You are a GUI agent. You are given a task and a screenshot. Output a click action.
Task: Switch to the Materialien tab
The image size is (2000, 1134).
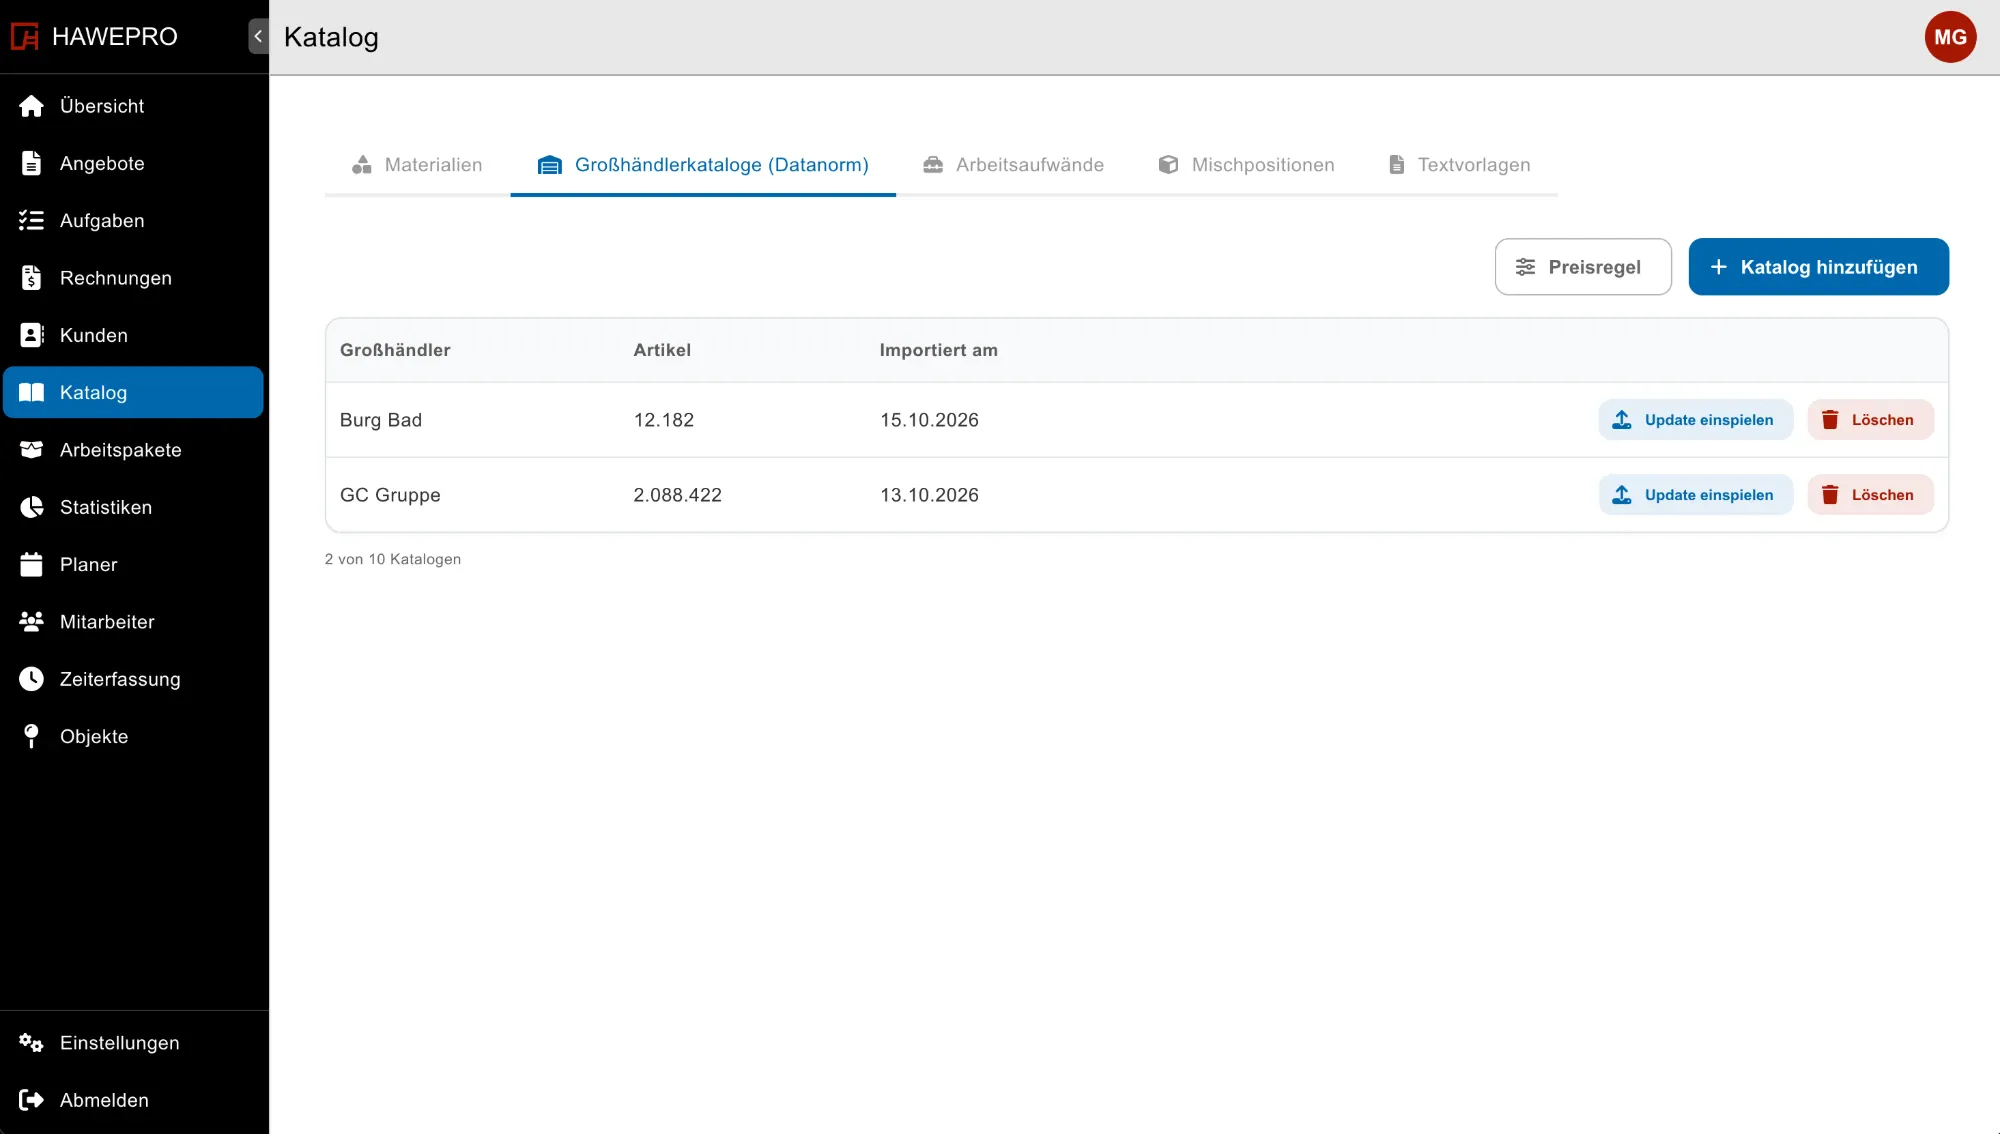[417, 165]
